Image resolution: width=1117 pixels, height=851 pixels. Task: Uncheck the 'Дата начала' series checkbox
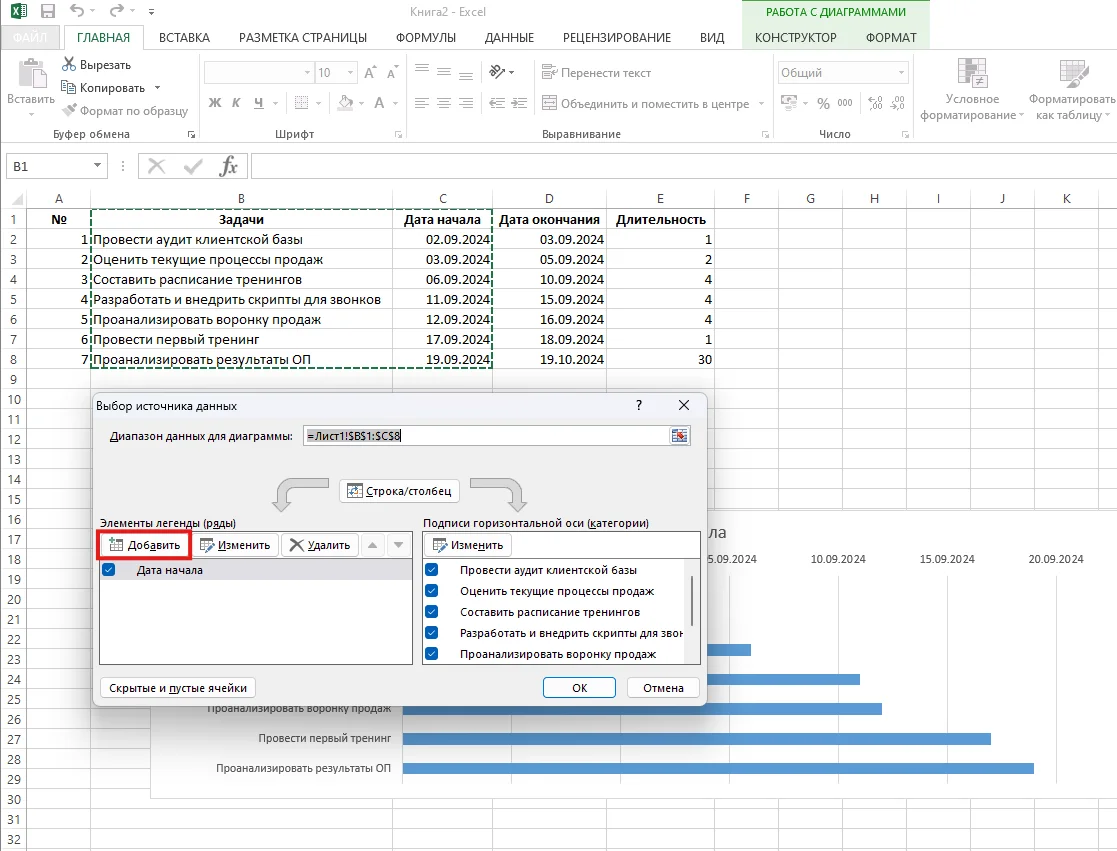(108, 570)
